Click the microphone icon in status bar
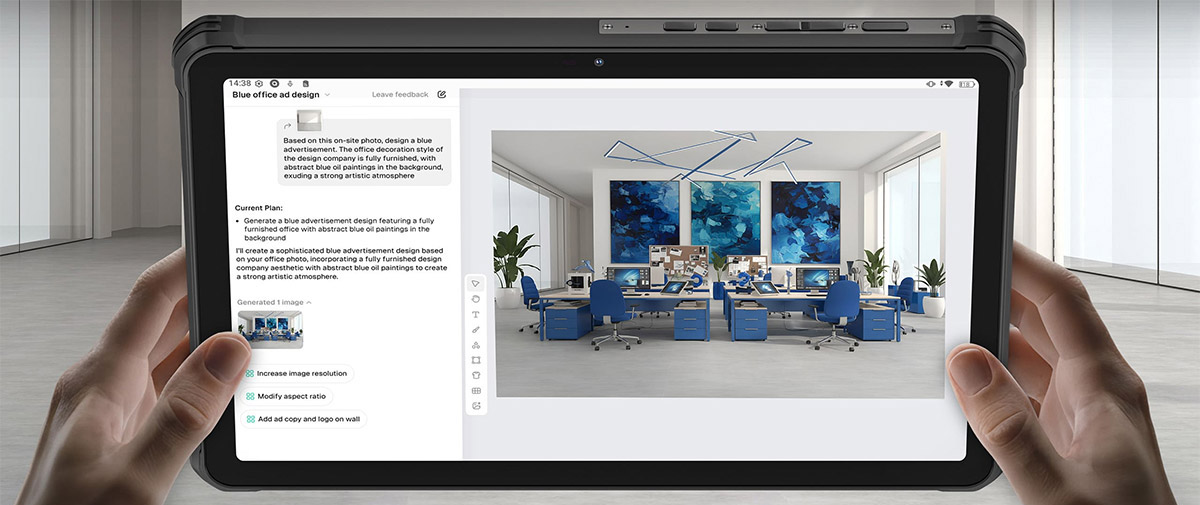1200x505 pixels. [290, 83]
